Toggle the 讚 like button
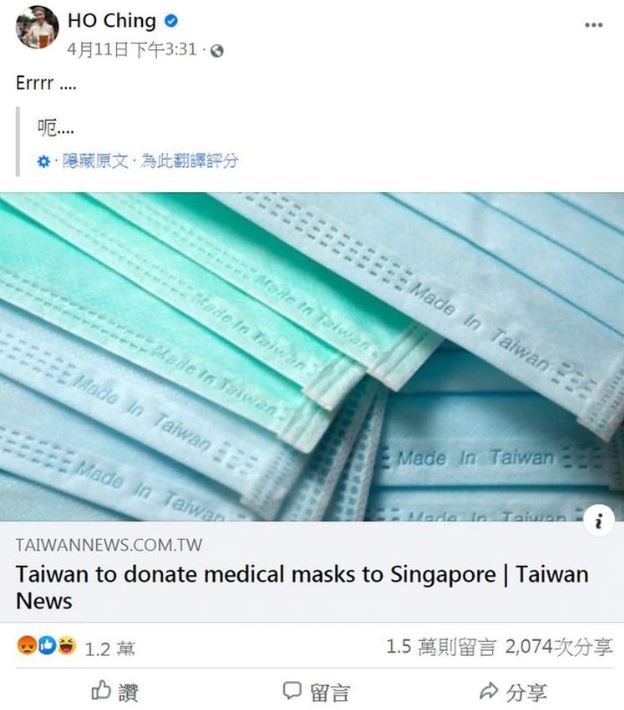Viewport: 624px width, 710px height. click(x=115, y=691)
